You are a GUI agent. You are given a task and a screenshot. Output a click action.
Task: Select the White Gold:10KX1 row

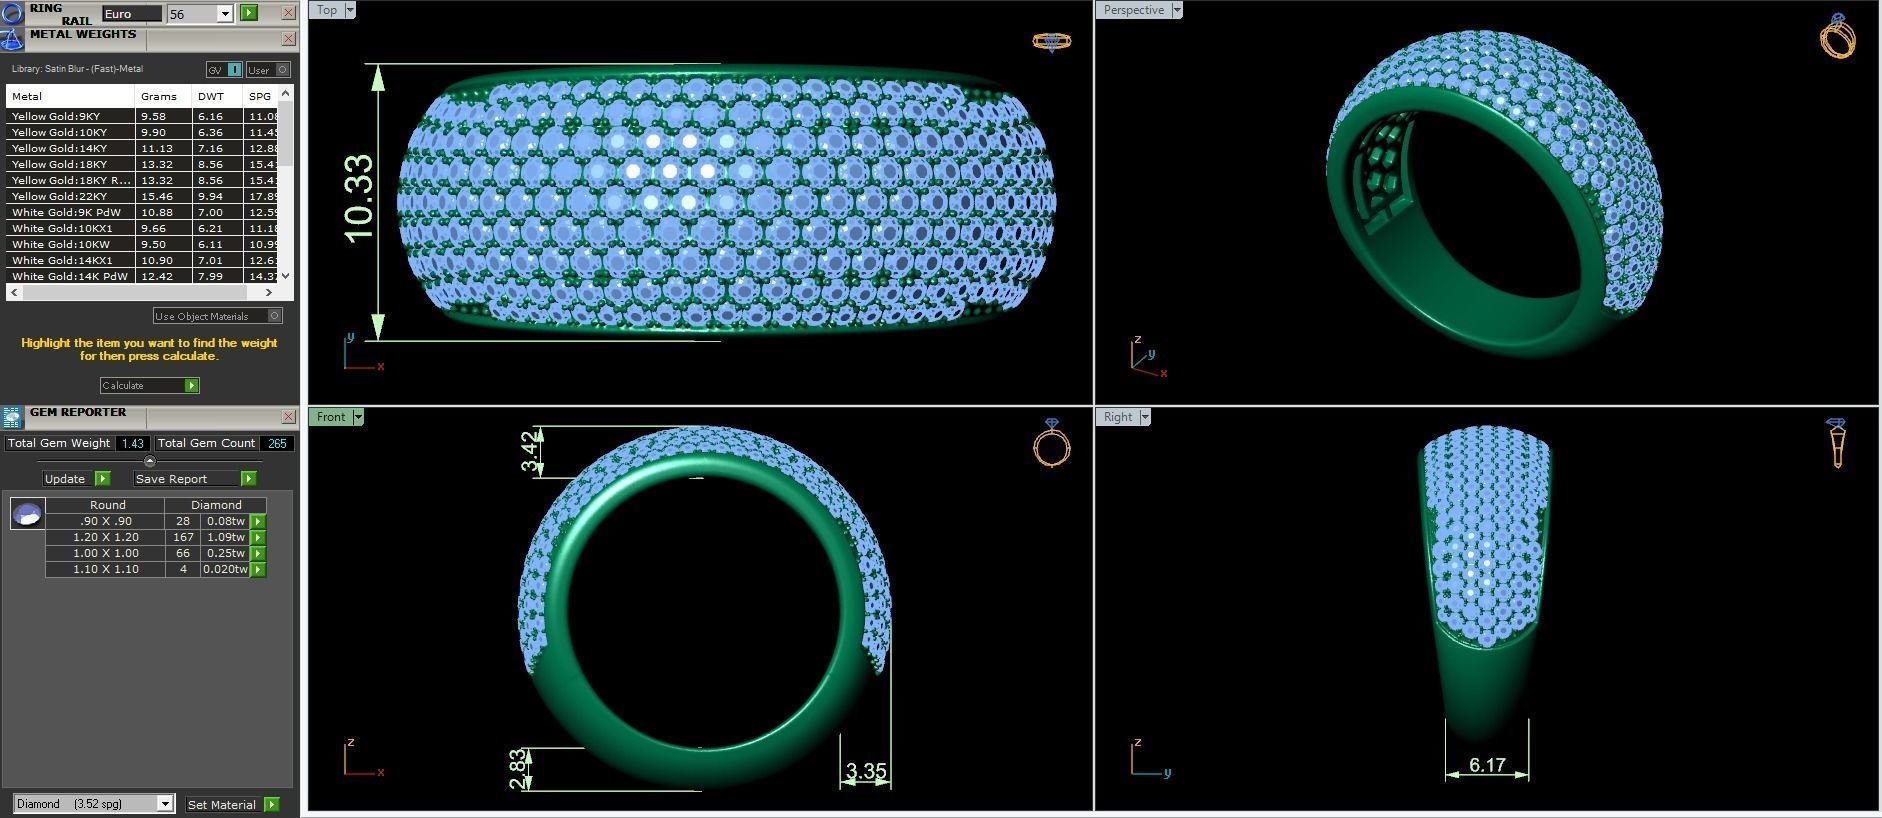(143, 228)
